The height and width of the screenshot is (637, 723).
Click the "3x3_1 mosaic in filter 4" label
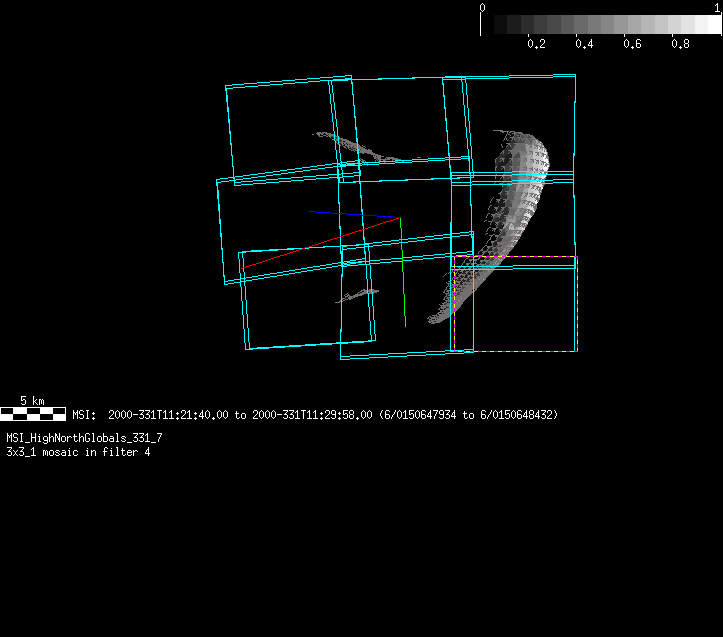pos(78,452)
